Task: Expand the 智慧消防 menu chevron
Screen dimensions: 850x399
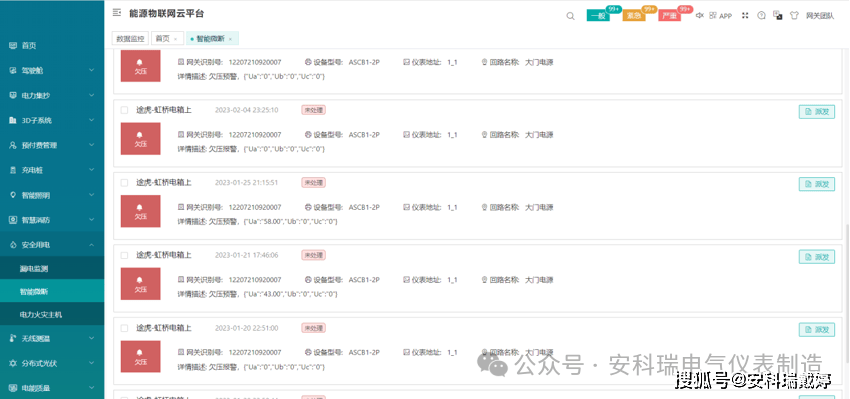Action: click(x=91, y=220)
